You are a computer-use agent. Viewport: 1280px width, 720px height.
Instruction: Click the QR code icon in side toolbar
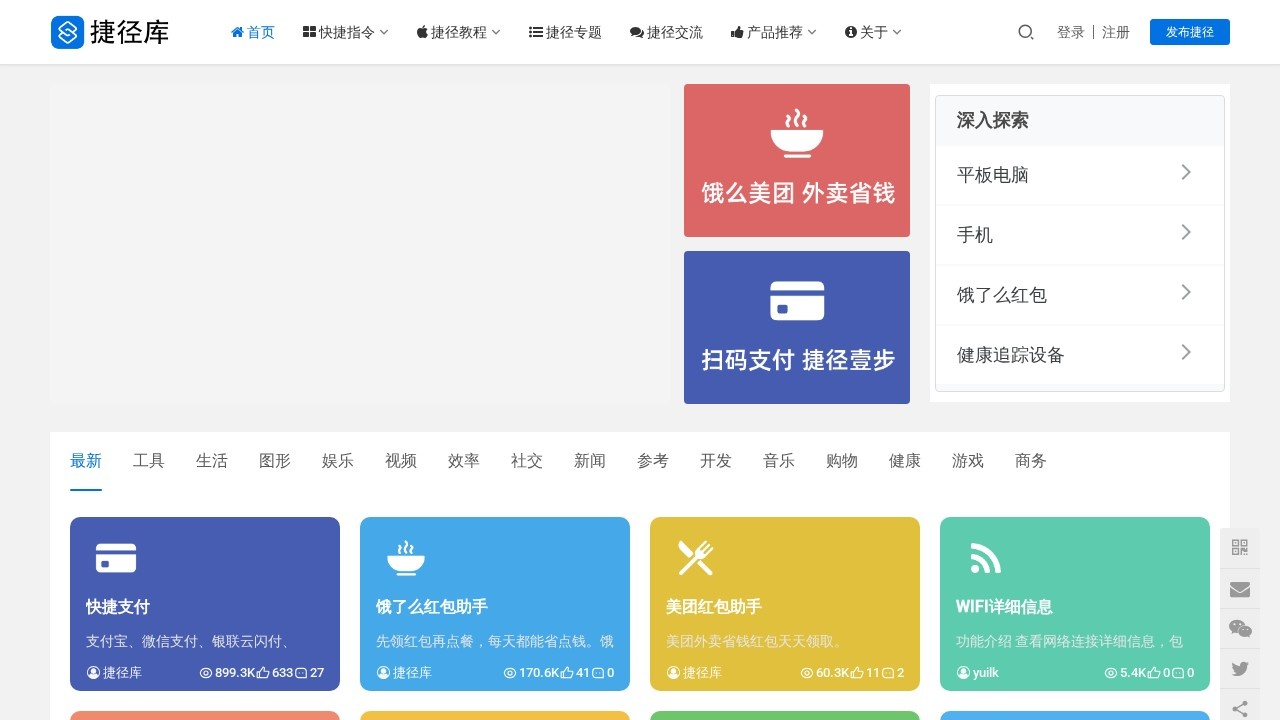pos(1240,547)
